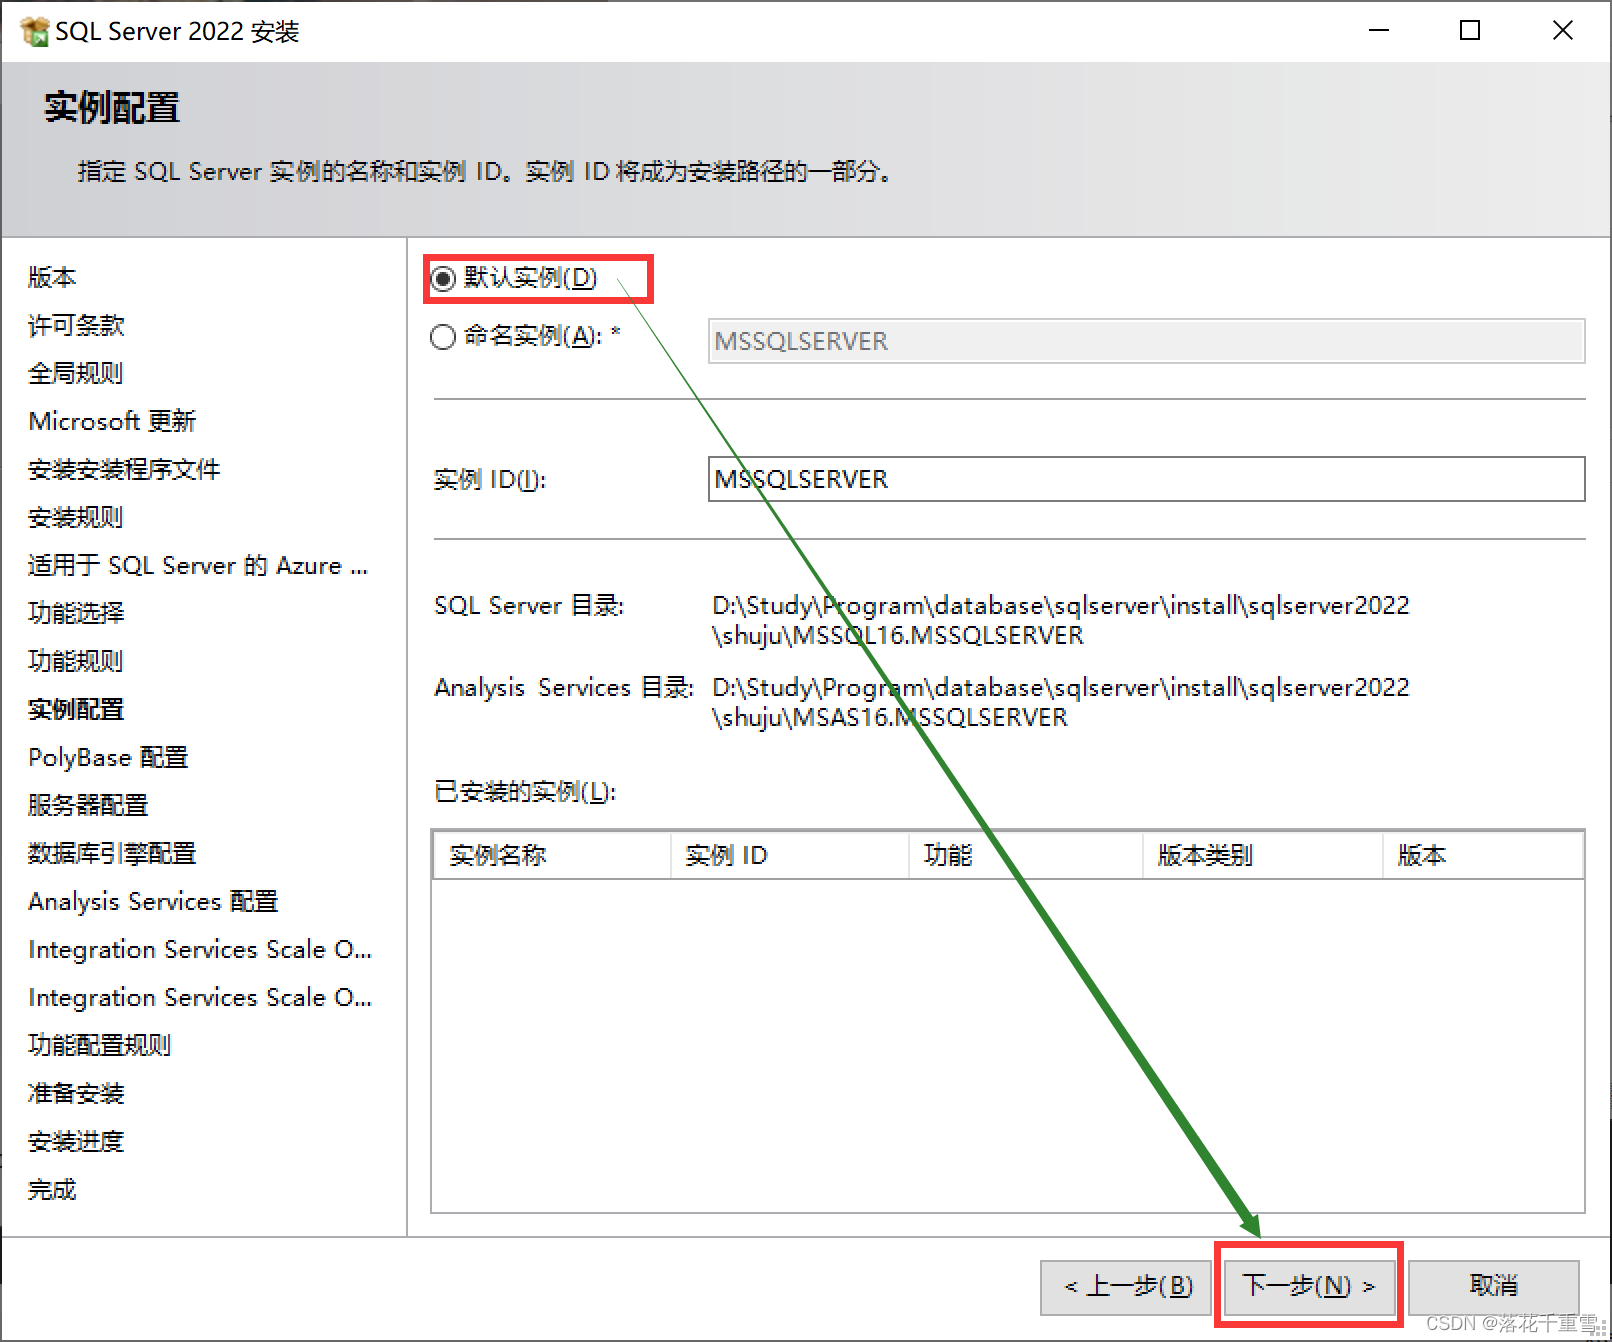This screenshot has height=1342, width=1612.
Task: Select 数据库引擎配置 step in sidebar
Action: [x=112, y=853]
